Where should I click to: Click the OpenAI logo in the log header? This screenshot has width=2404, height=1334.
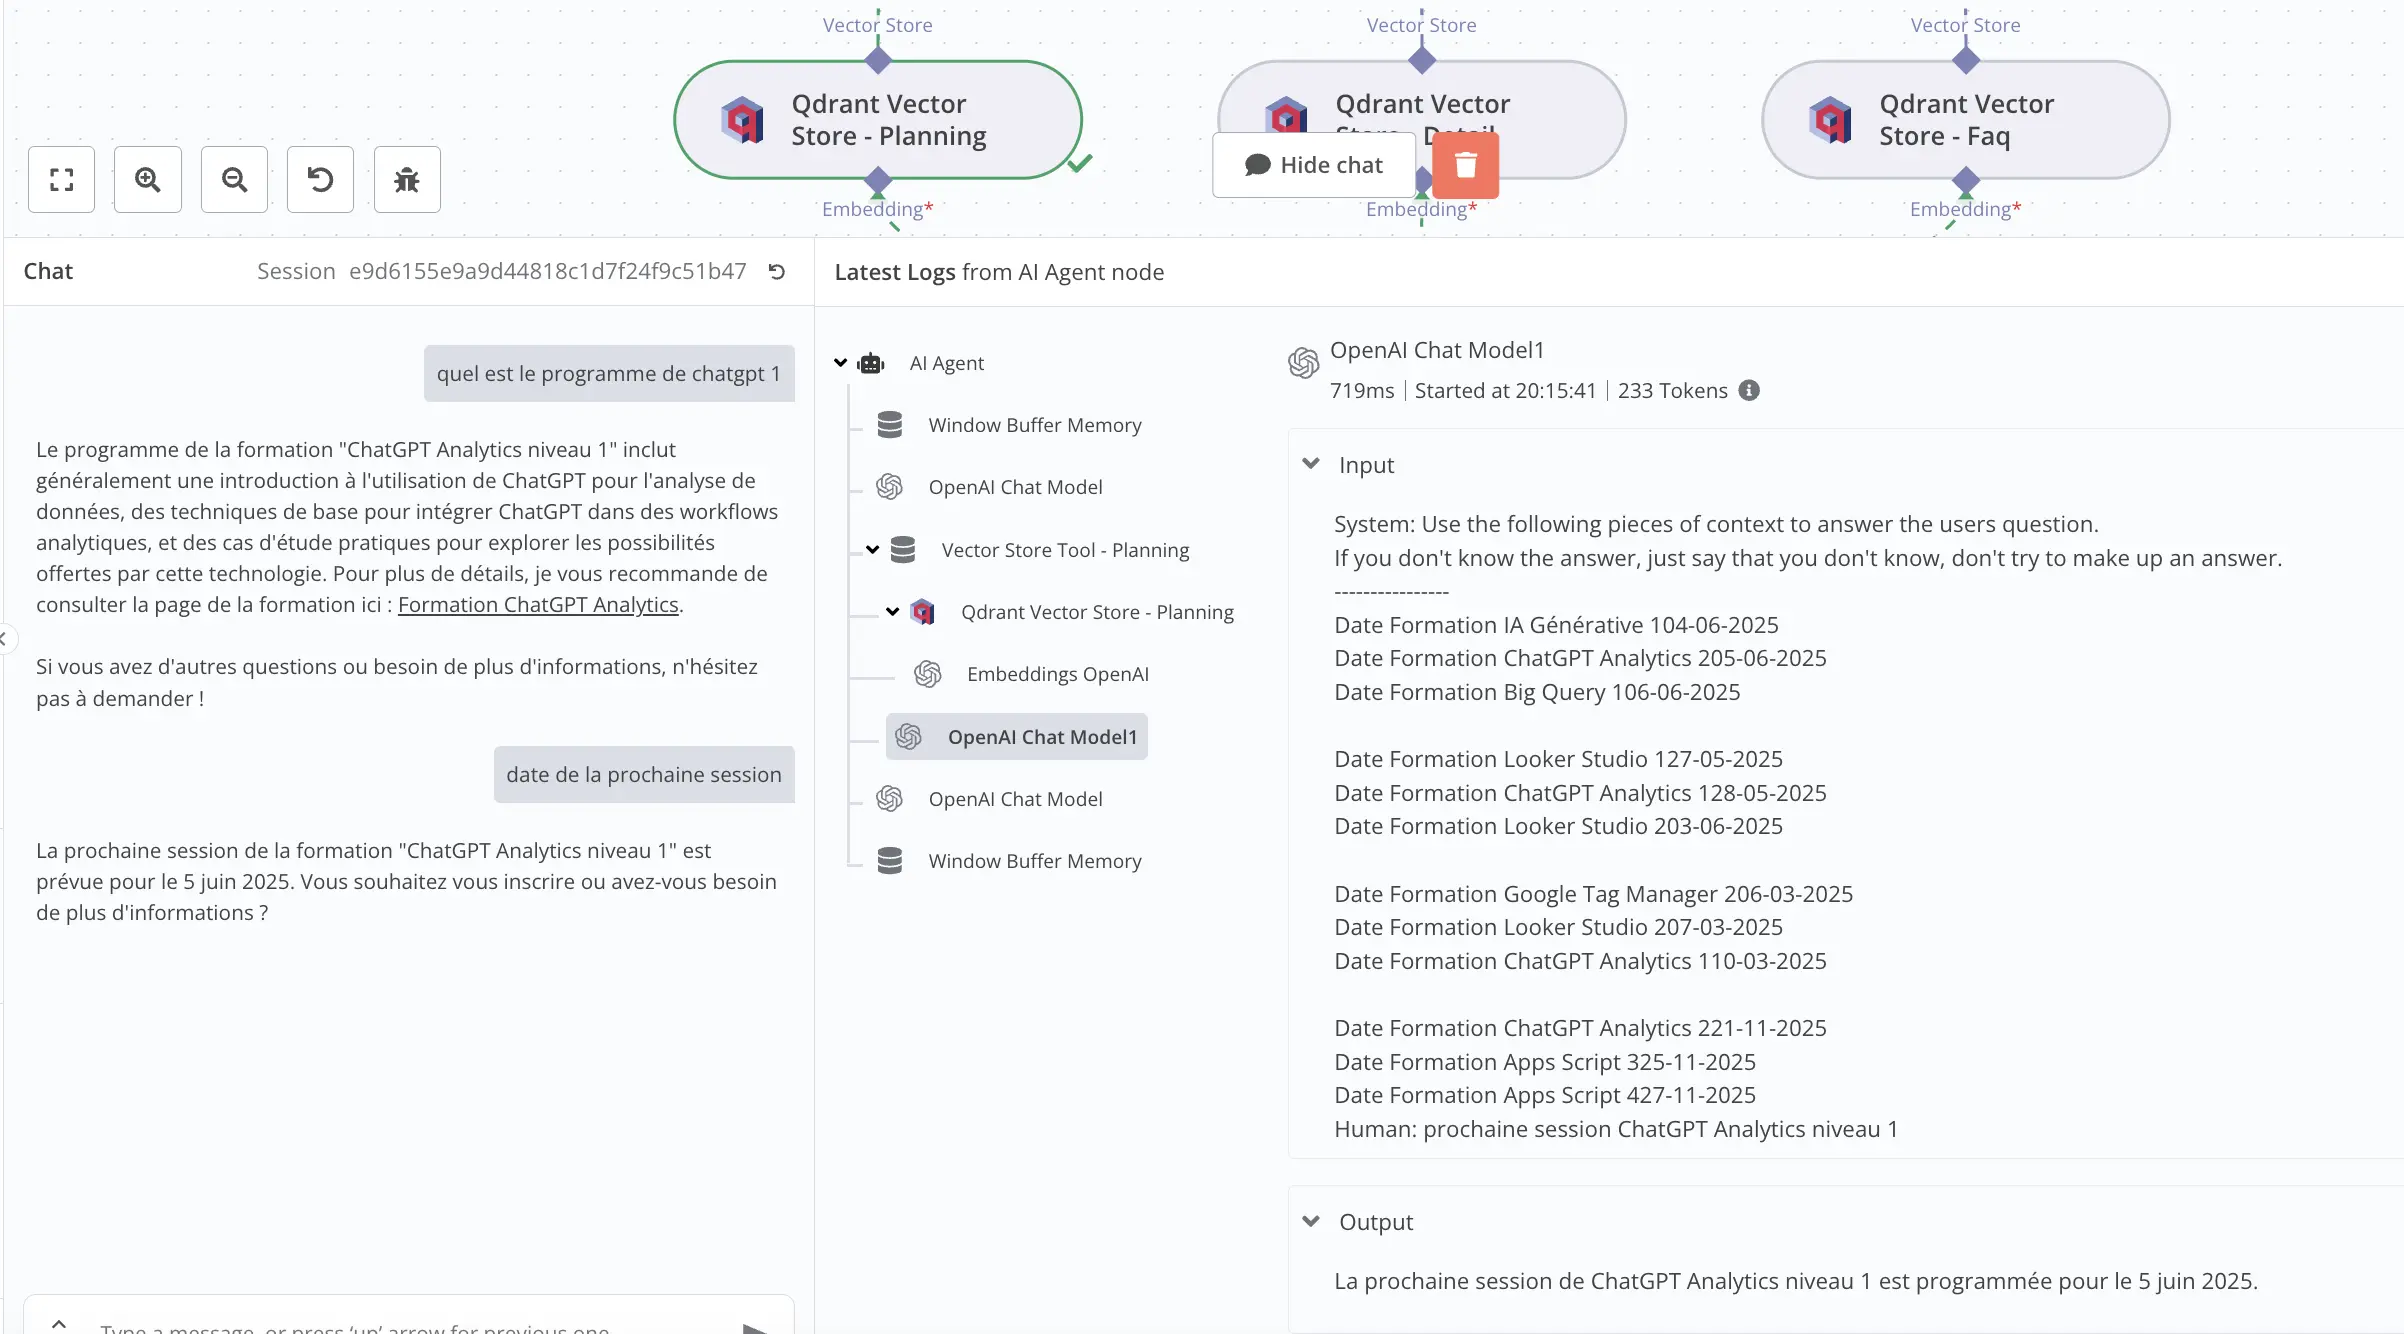point(1303,363)
